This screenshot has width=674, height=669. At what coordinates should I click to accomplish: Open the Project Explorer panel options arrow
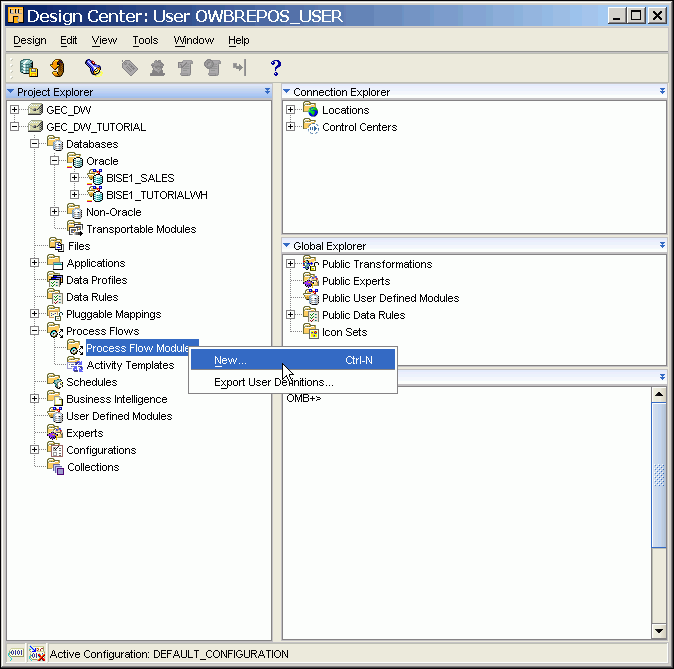[267, 91]
